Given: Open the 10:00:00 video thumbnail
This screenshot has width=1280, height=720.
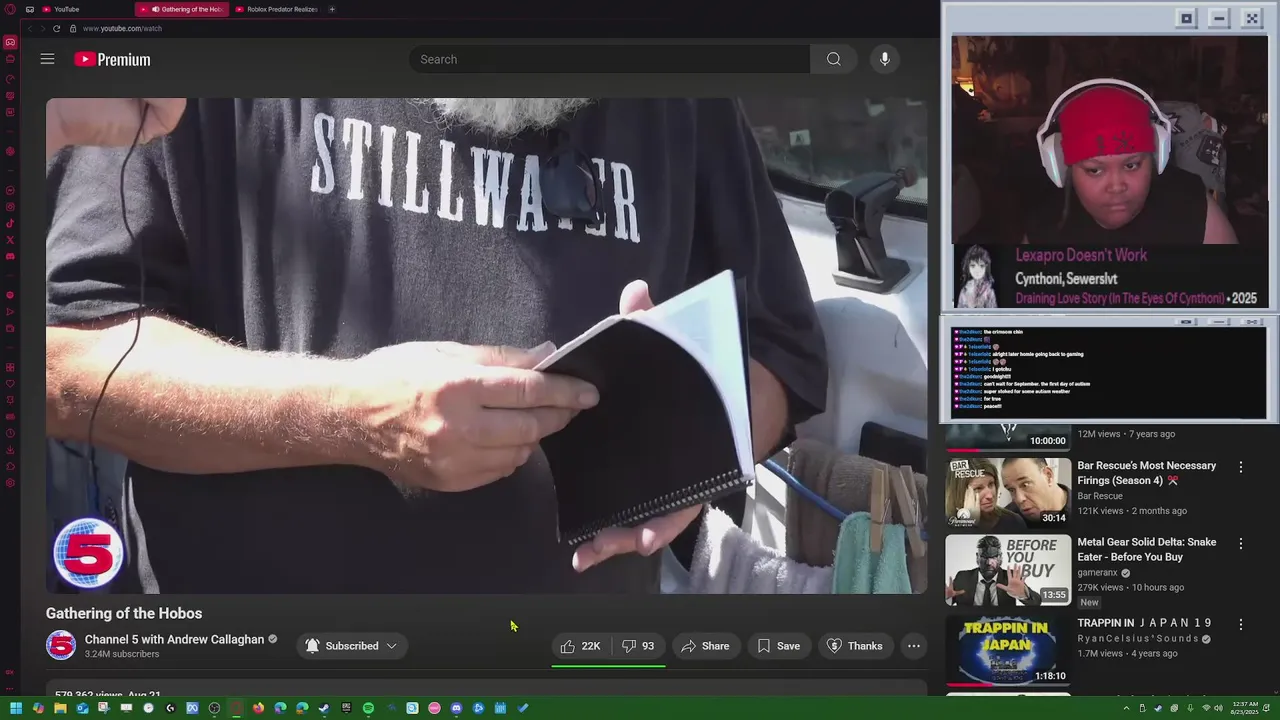Looking at the screenshot, I should [1008, 436].
